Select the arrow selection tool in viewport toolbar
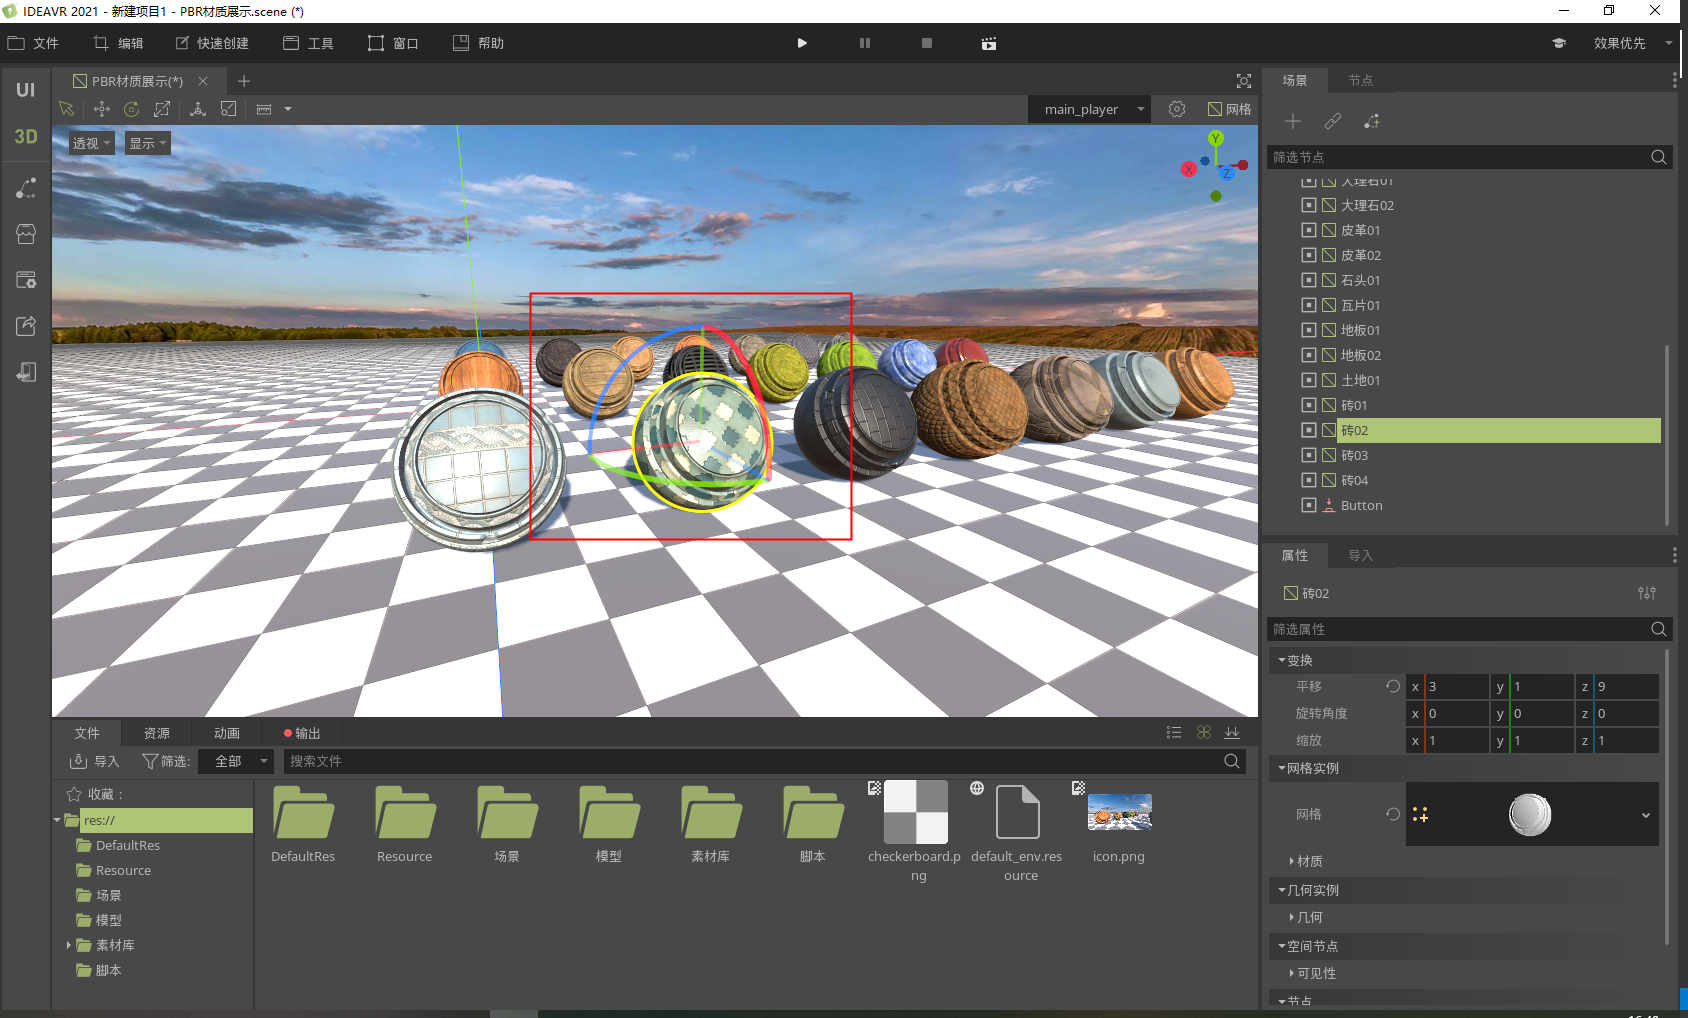Viewport: 1688px width, 1018px height. [x=66, y=109]
